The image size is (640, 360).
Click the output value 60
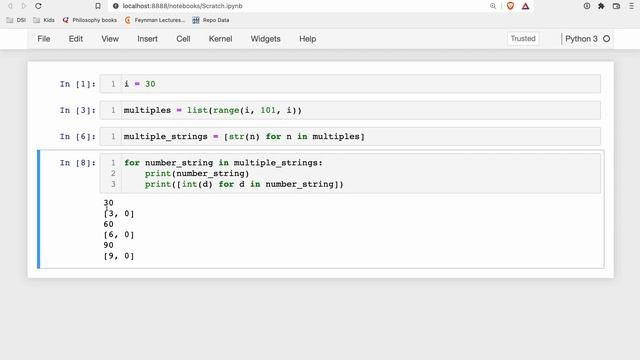[x=108, y=224]
